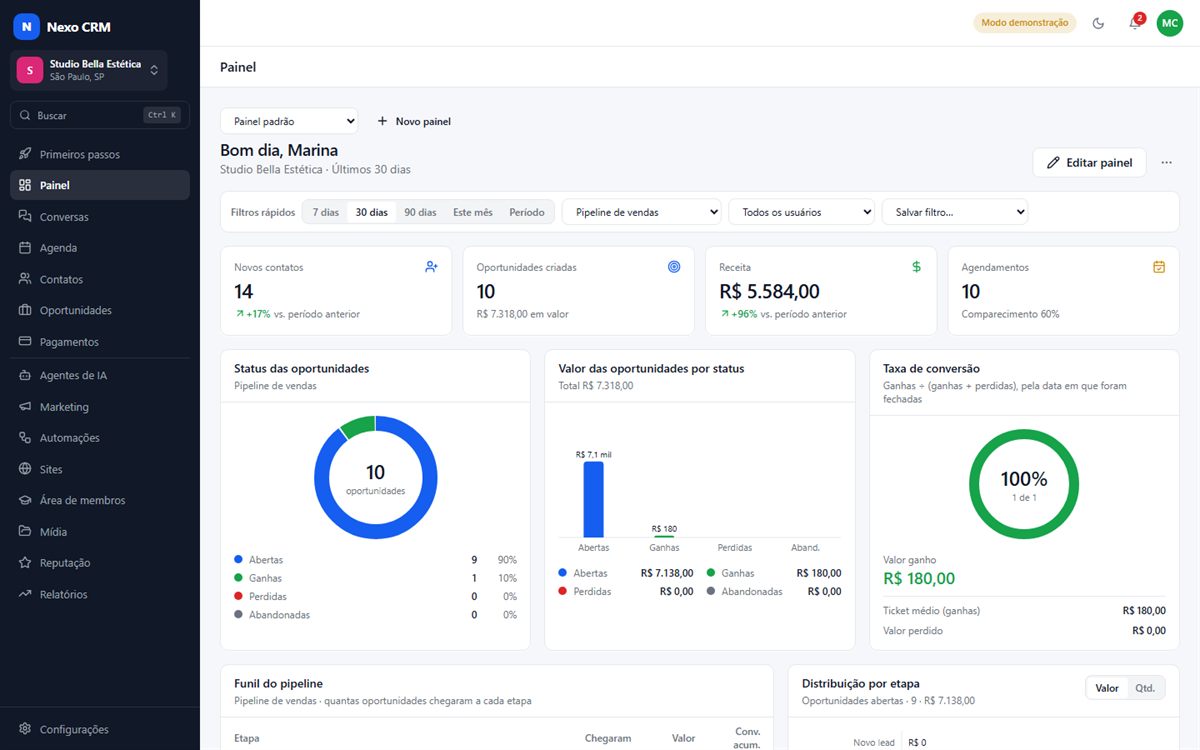Focus the Buscar search field

[100, 115]
